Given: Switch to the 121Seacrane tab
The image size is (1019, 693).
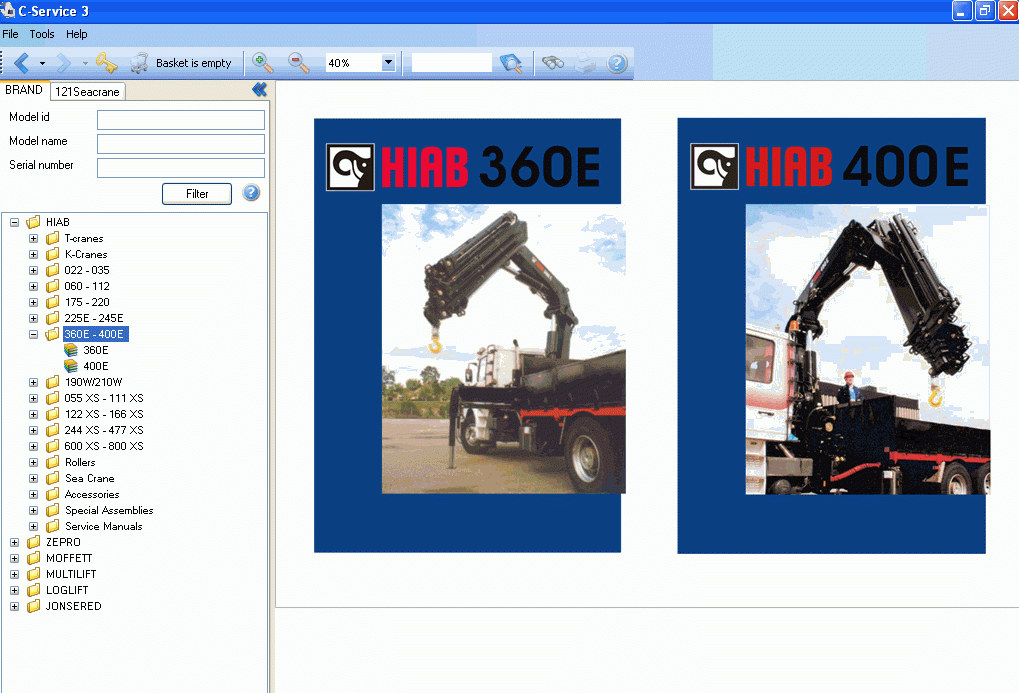Looking at the screenshot, I should click(87, 92).
